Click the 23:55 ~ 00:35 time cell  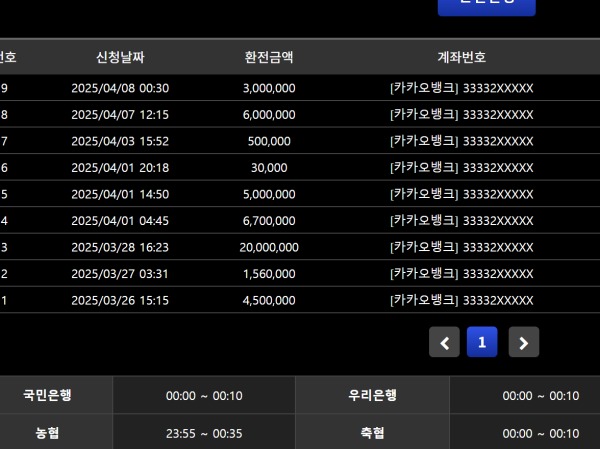coord(204,433)
